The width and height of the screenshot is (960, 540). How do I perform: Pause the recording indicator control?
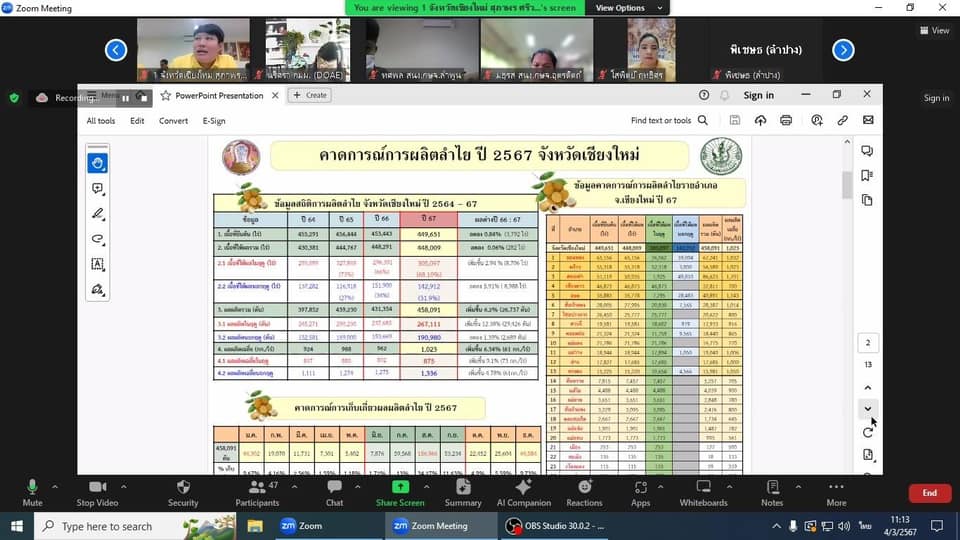point(126,98)
